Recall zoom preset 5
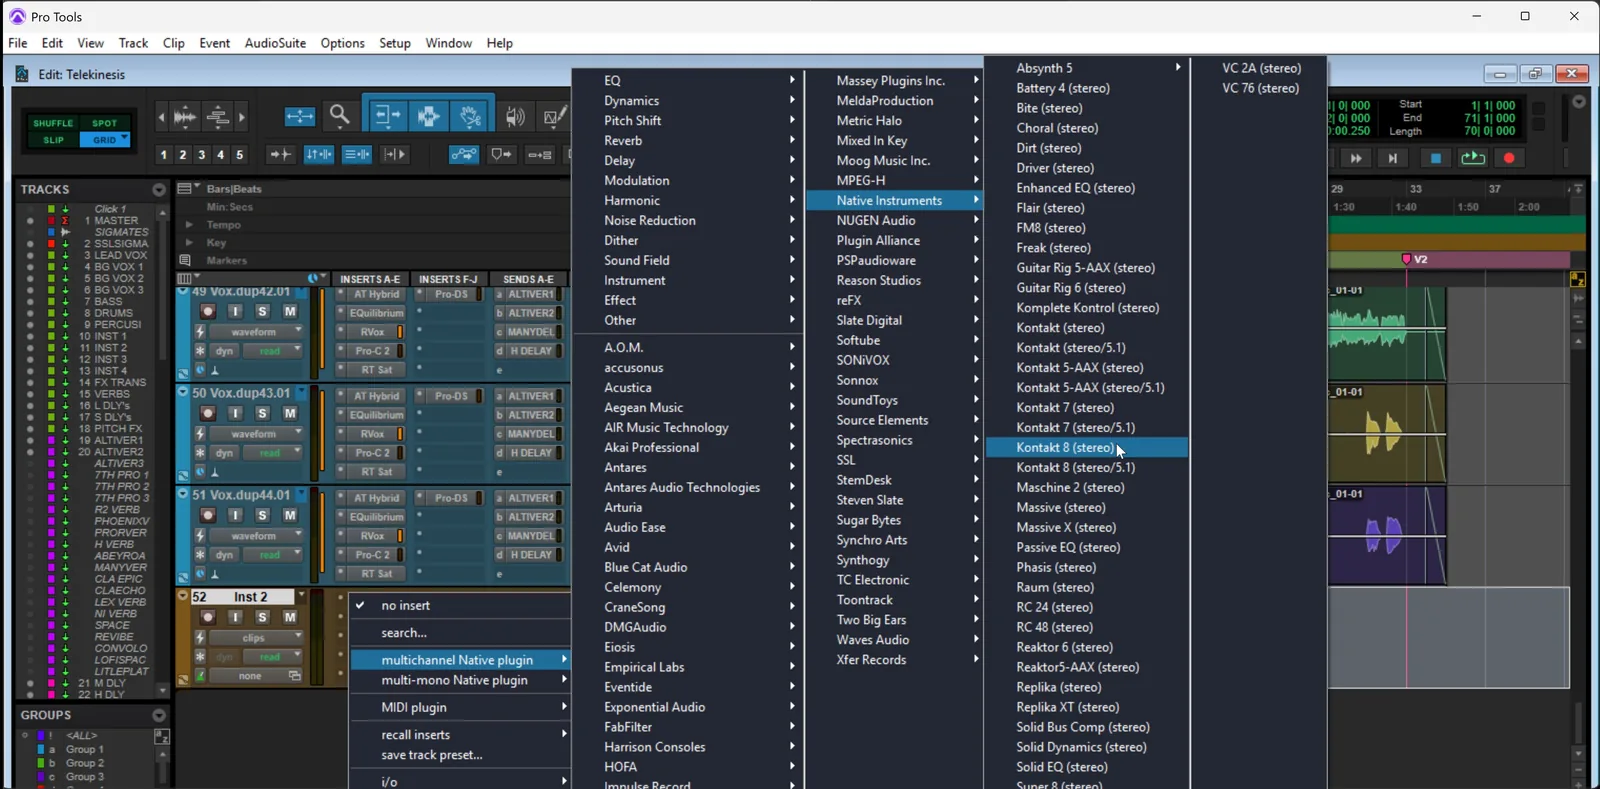The width and height of the screenshot is (1600, 789). tap(239, 155)
